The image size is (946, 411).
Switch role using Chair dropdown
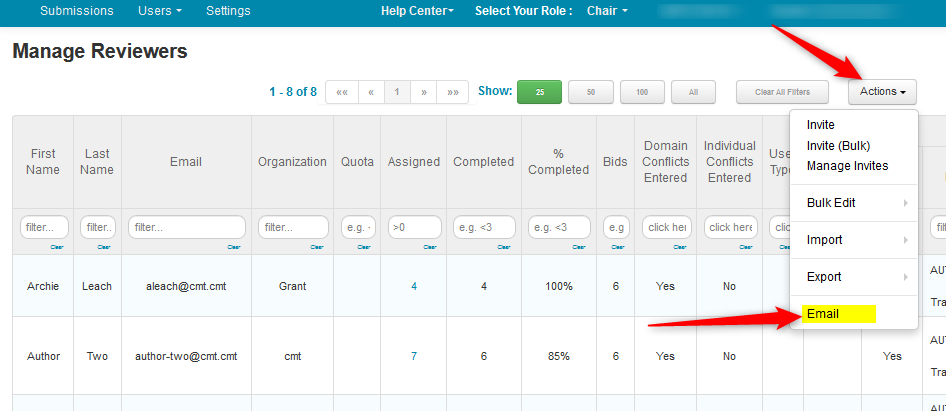pos(608,11)
